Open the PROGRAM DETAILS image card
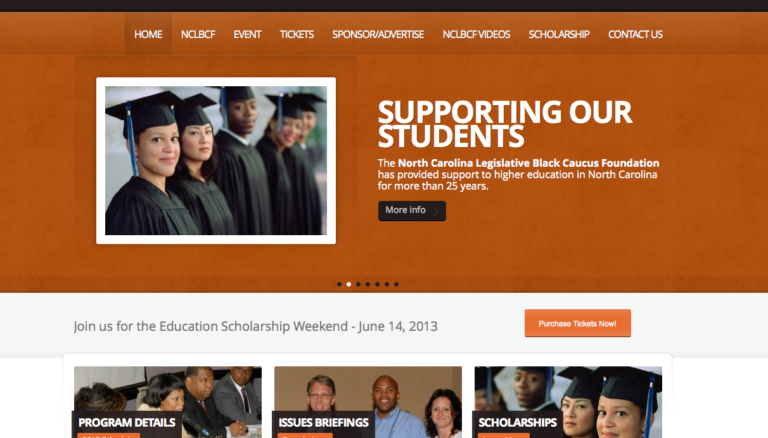This screenshot has height=438, width=768. pyautogui.click(x=168, y=402)
